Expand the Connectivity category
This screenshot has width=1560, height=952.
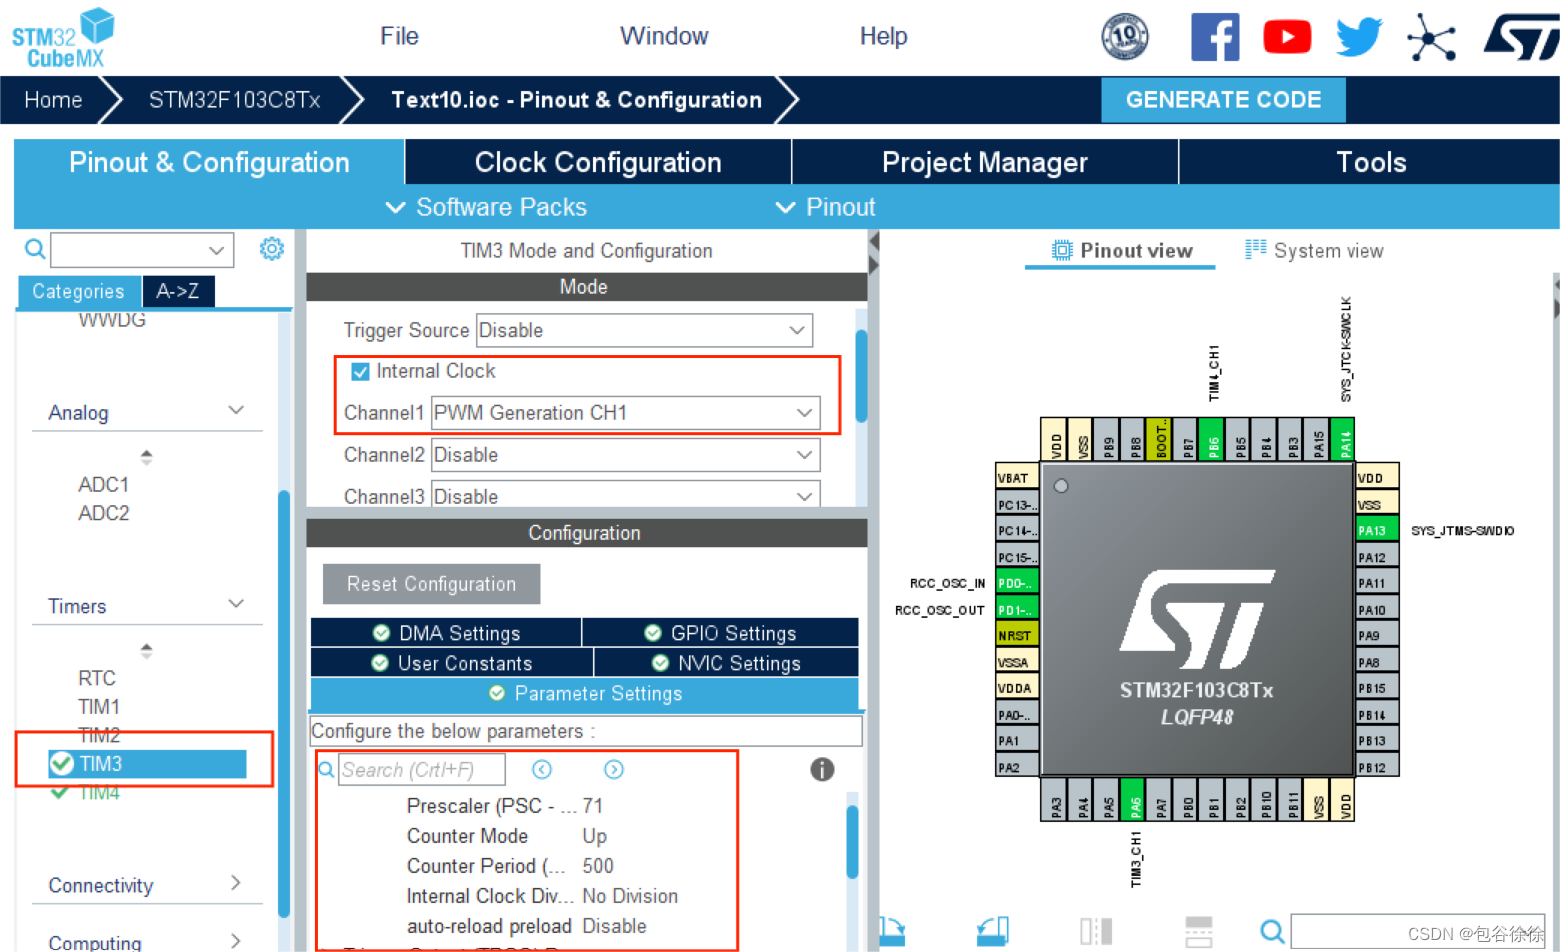click(236, 883)
